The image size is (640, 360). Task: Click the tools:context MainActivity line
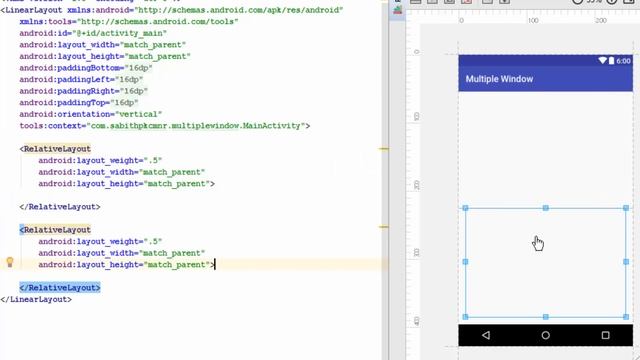164,126
